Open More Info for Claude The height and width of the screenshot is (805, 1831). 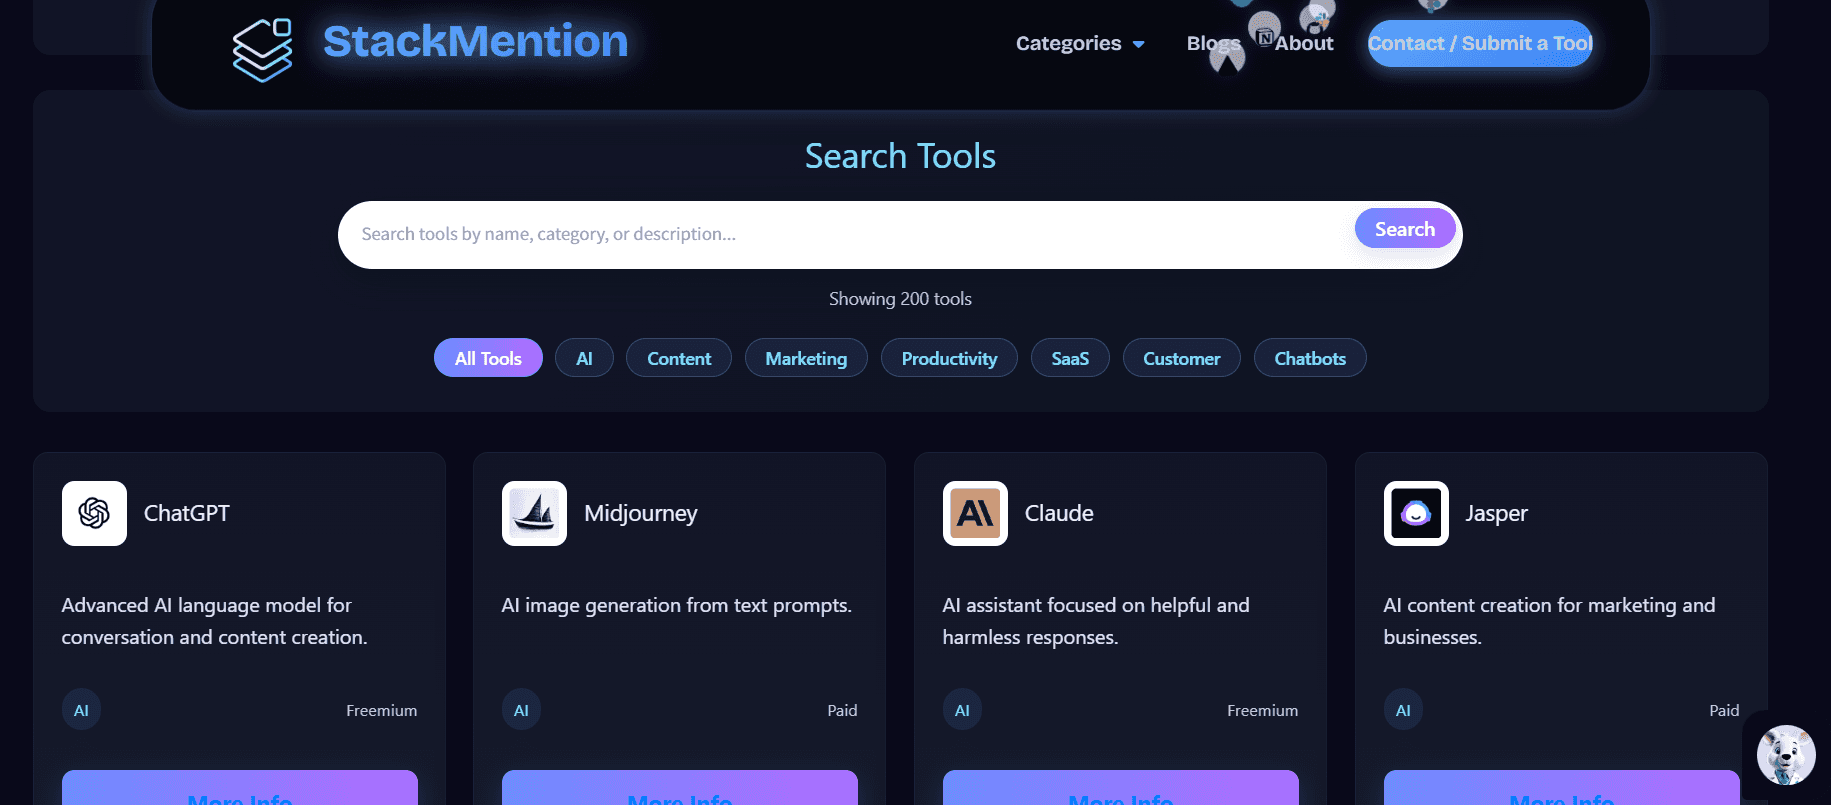[x=1121, y=788]
